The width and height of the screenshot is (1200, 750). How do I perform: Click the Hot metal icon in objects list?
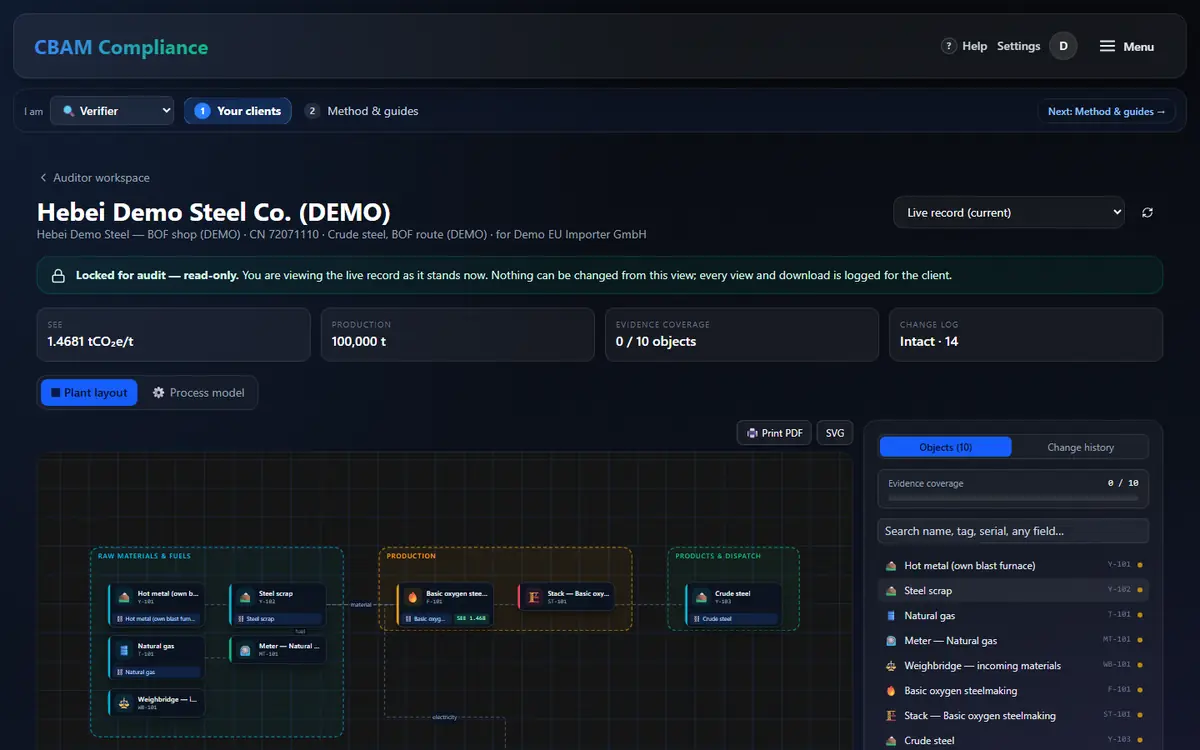pyautogui.click(x=891, y=566)
